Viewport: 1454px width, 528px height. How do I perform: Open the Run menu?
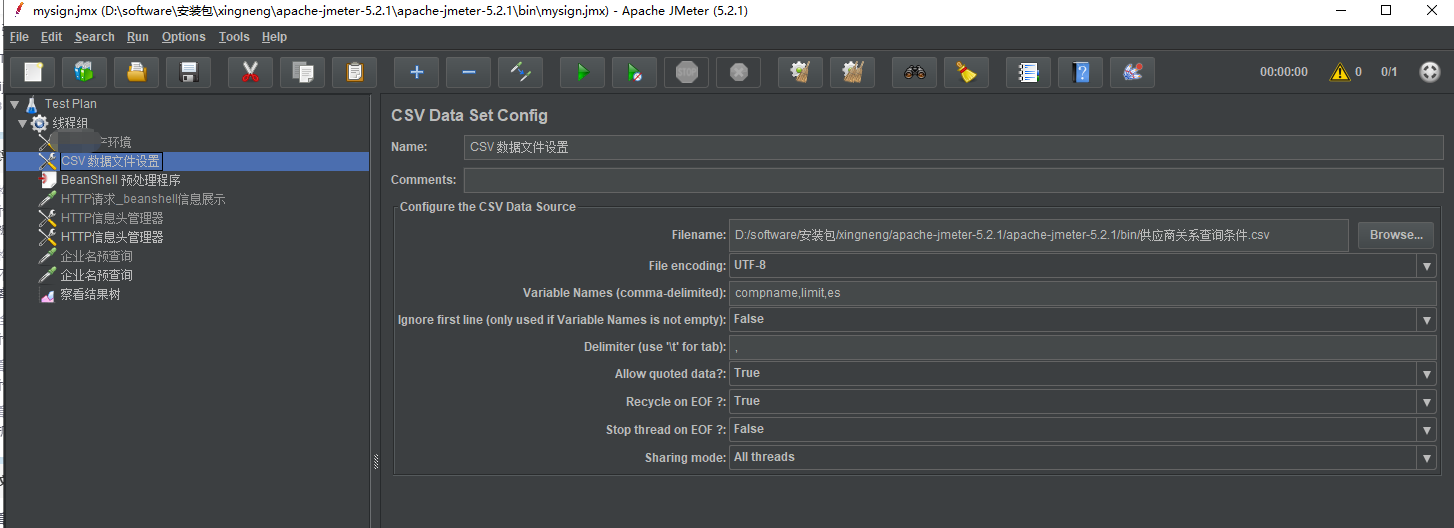point(138,37)
